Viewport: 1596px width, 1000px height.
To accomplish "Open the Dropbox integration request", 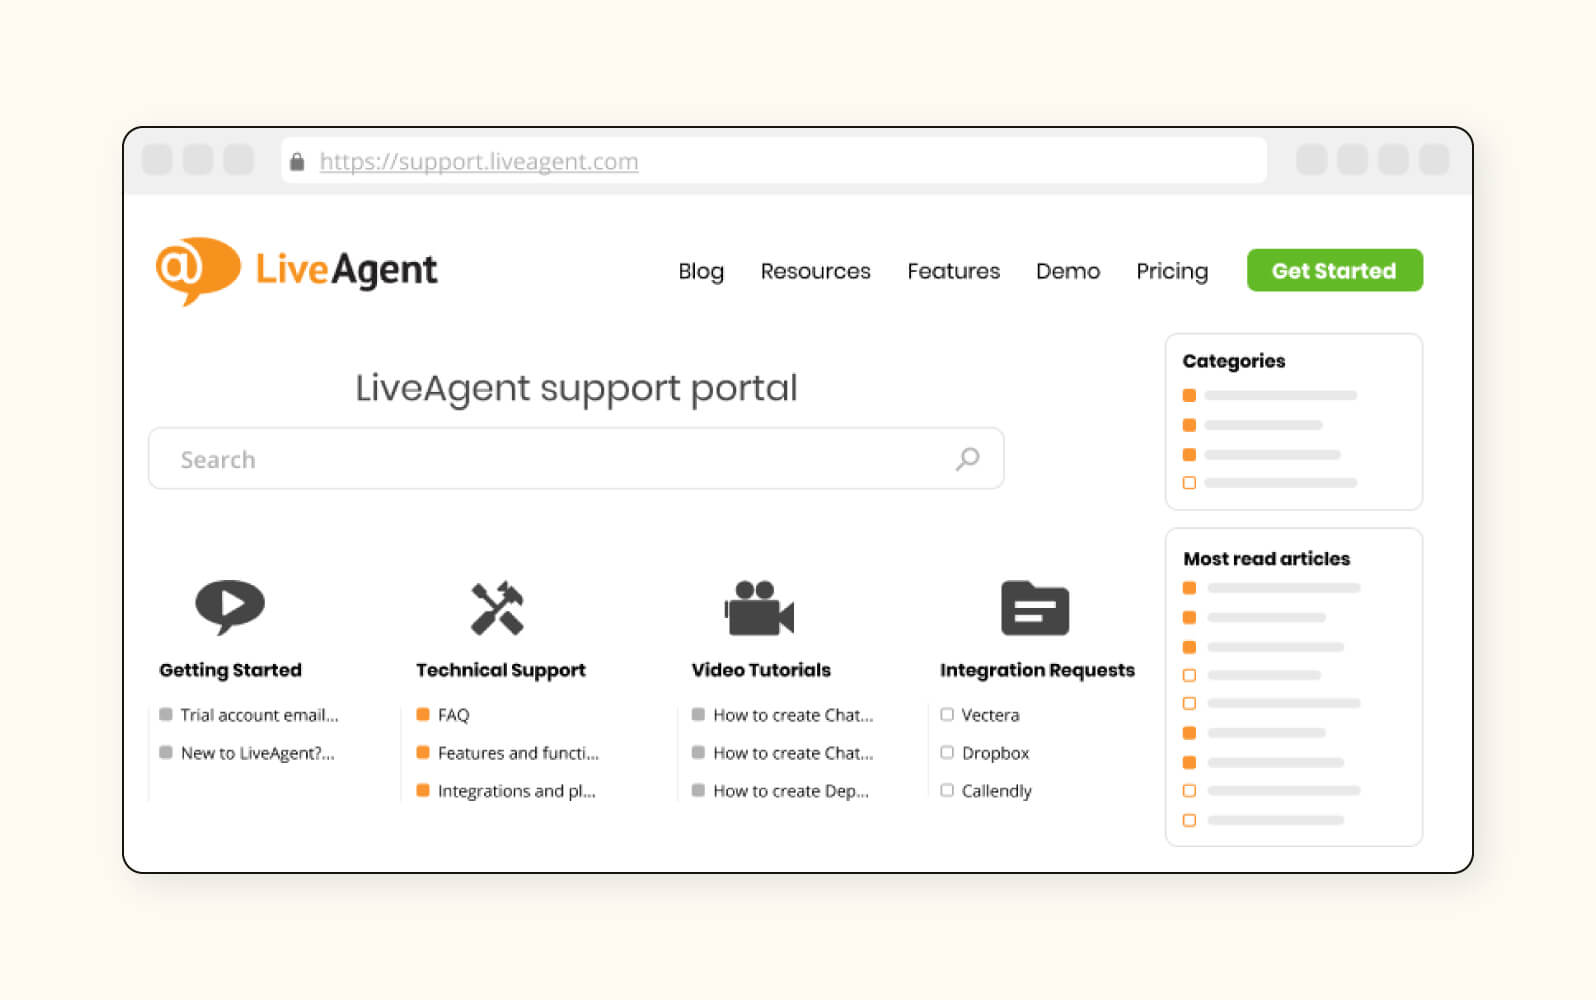I will (x=995, y=753).
